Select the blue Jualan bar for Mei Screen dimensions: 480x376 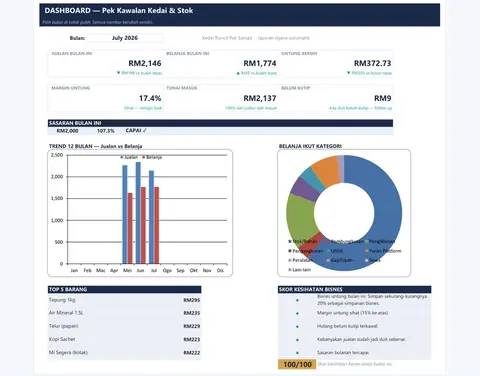[x=125, y=214]
